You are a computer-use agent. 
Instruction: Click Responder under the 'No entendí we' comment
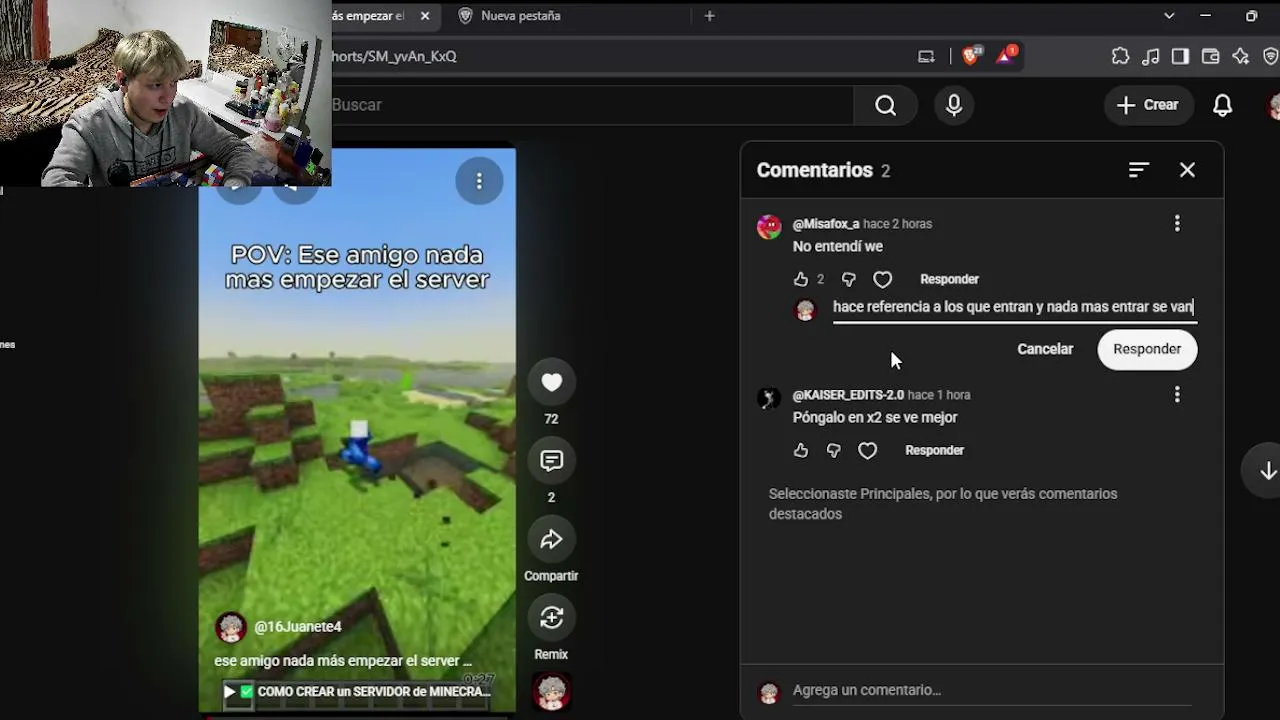pyautogui.click(x=949, y=279)
